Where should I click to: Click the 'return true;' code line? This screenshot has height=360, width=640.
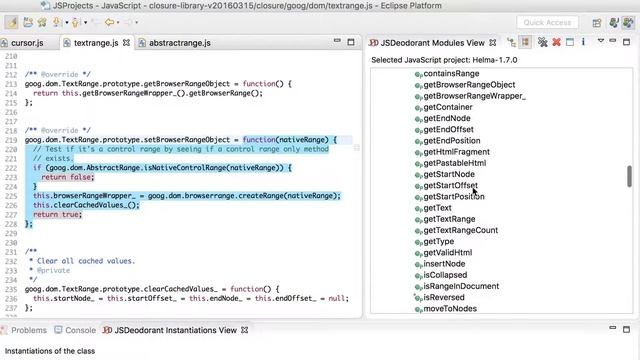57,214
